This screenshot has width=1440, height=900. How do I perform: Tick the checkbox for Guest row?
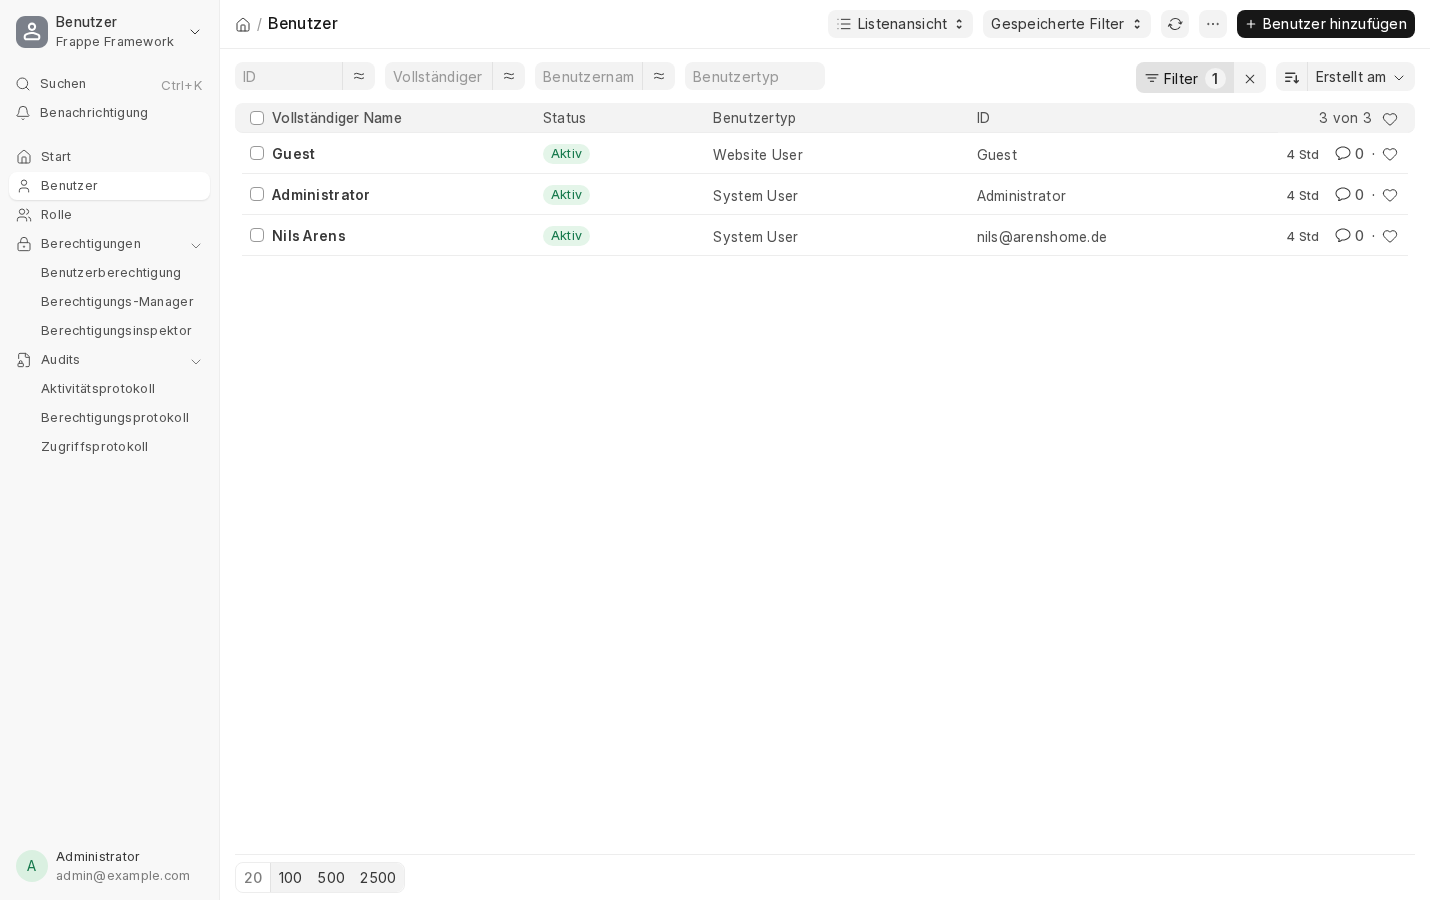pos(257,153)
